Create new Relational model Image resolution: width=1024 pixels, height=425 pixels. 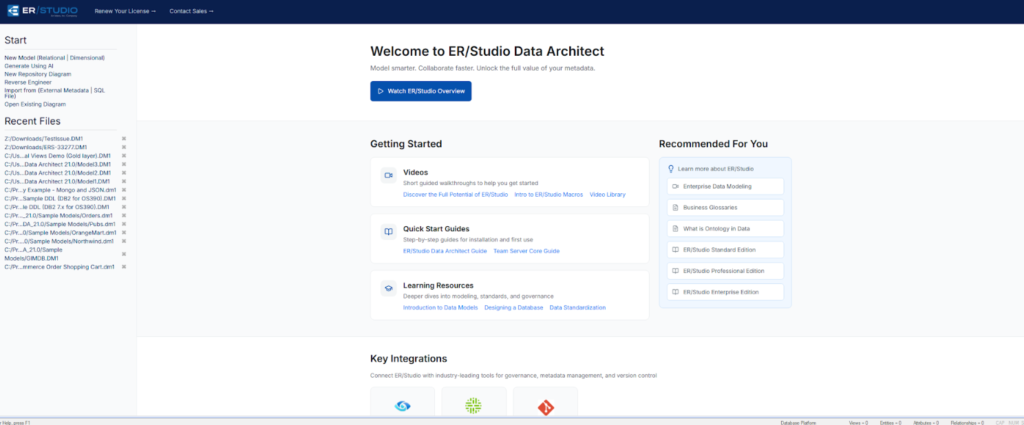point(54,58)
